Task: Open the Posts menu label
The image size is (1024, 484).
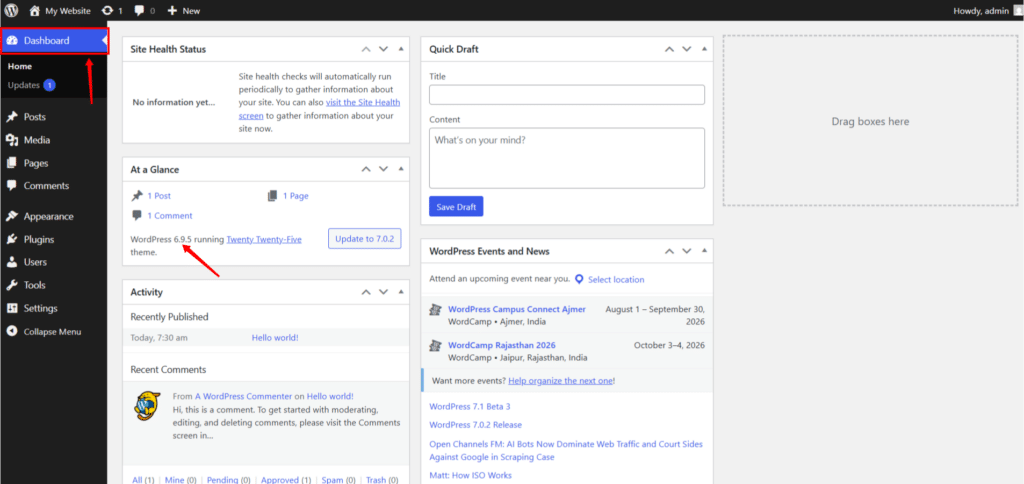Action: (x=35, y=117)
